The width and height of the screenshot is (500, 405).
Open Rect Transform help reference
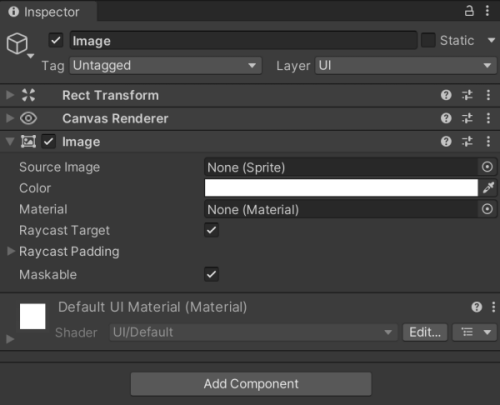point(446,95)
